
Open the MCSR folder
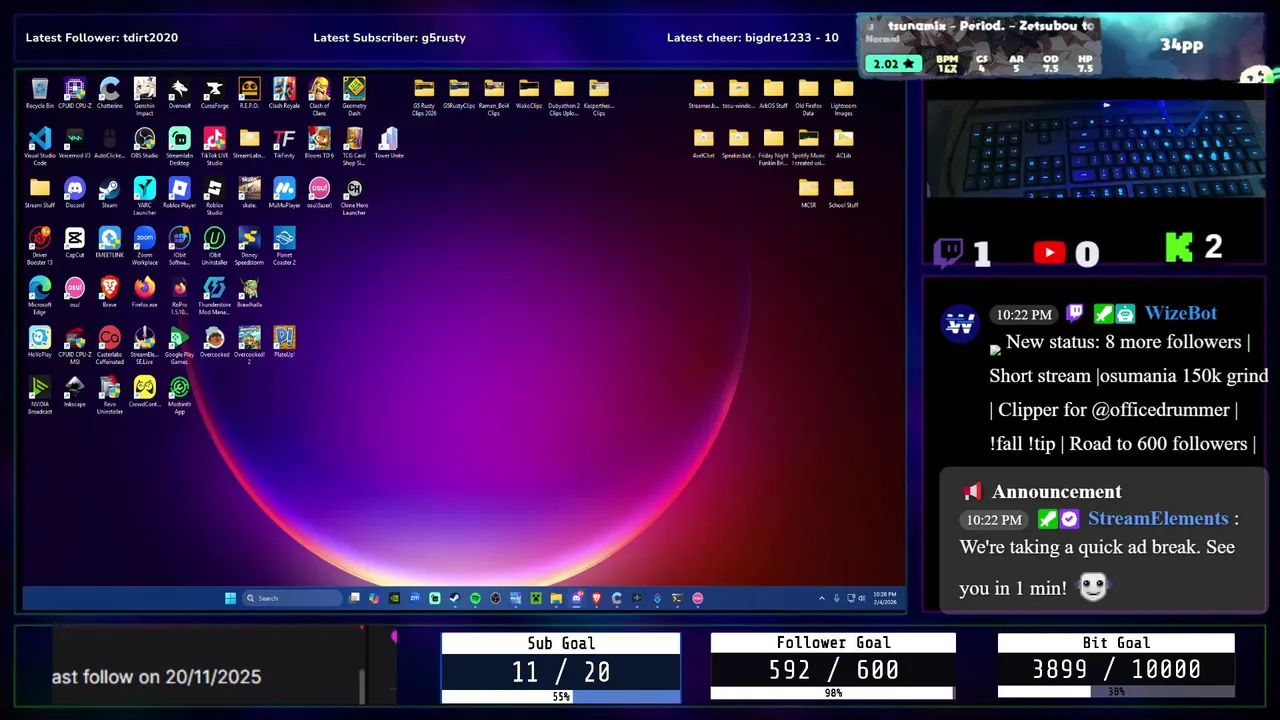[x=808, y=192]
